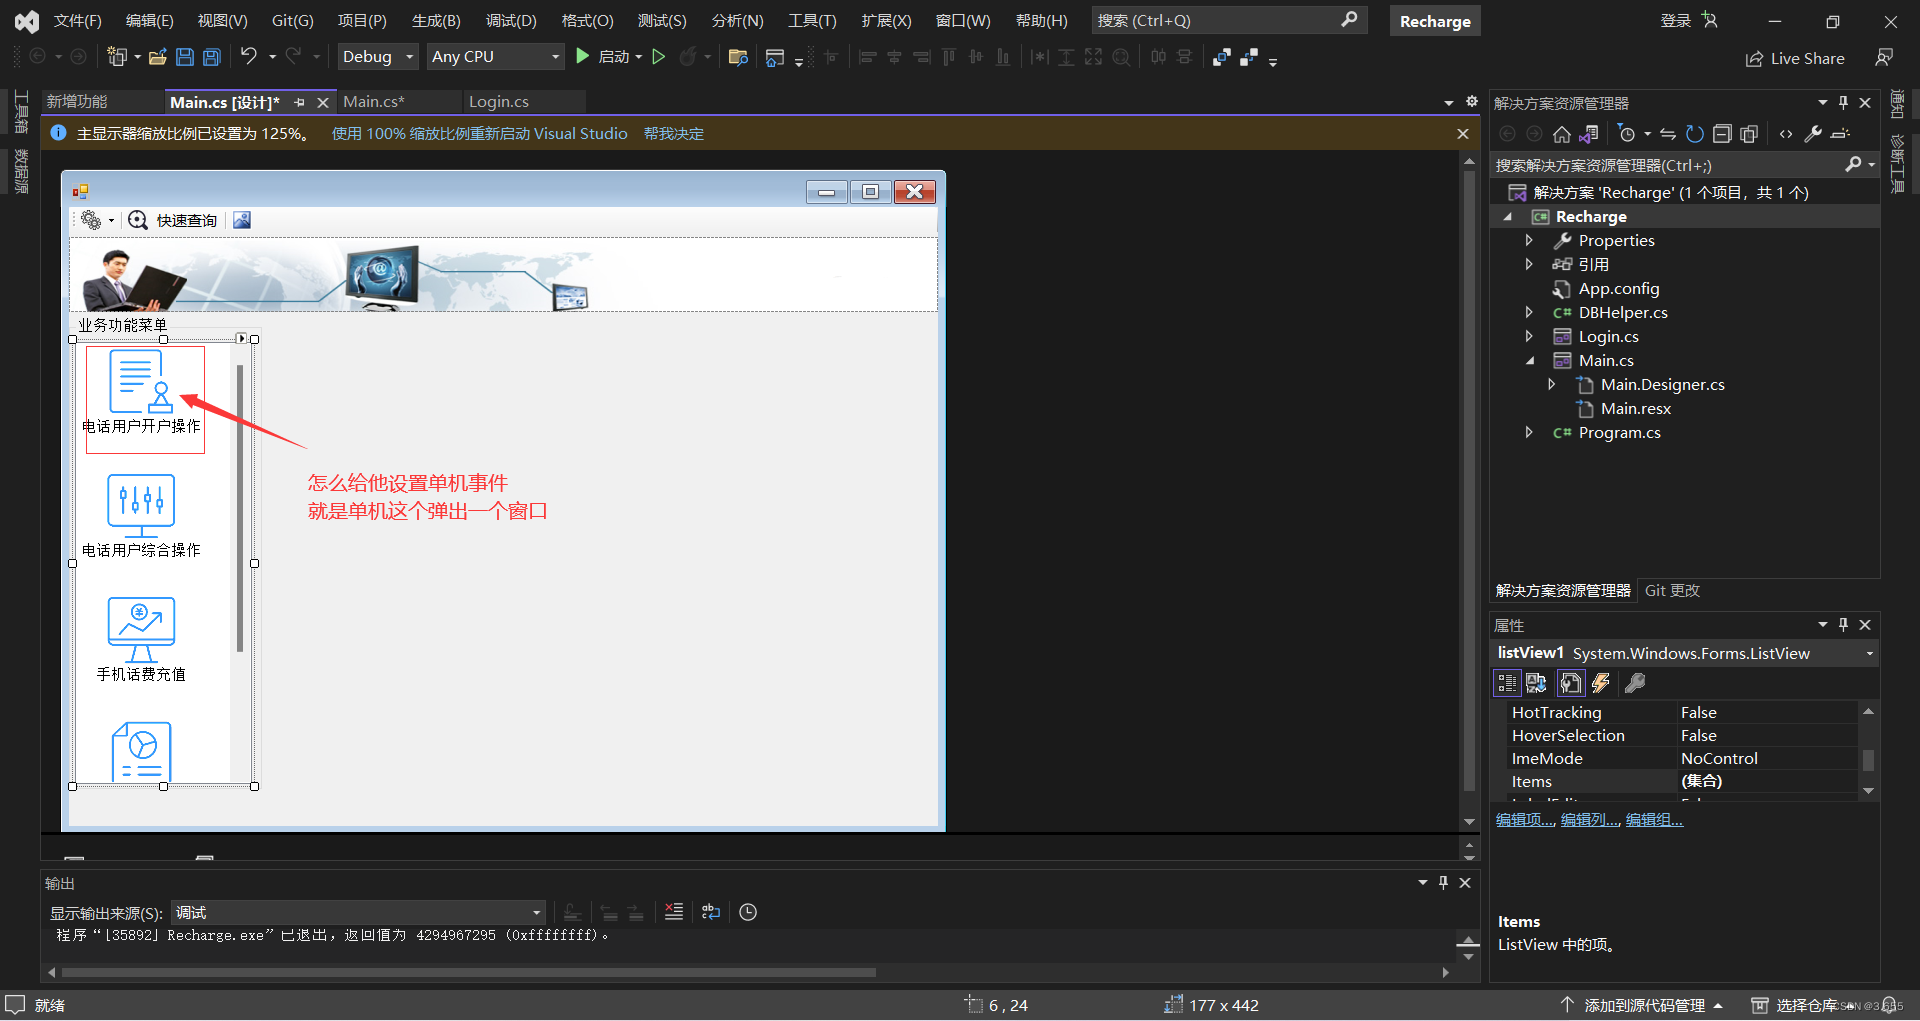This screenshot has width=1920, height=1021.
Task: Click the Output panel horizontal scrollbar
Action: pos(469,972)
